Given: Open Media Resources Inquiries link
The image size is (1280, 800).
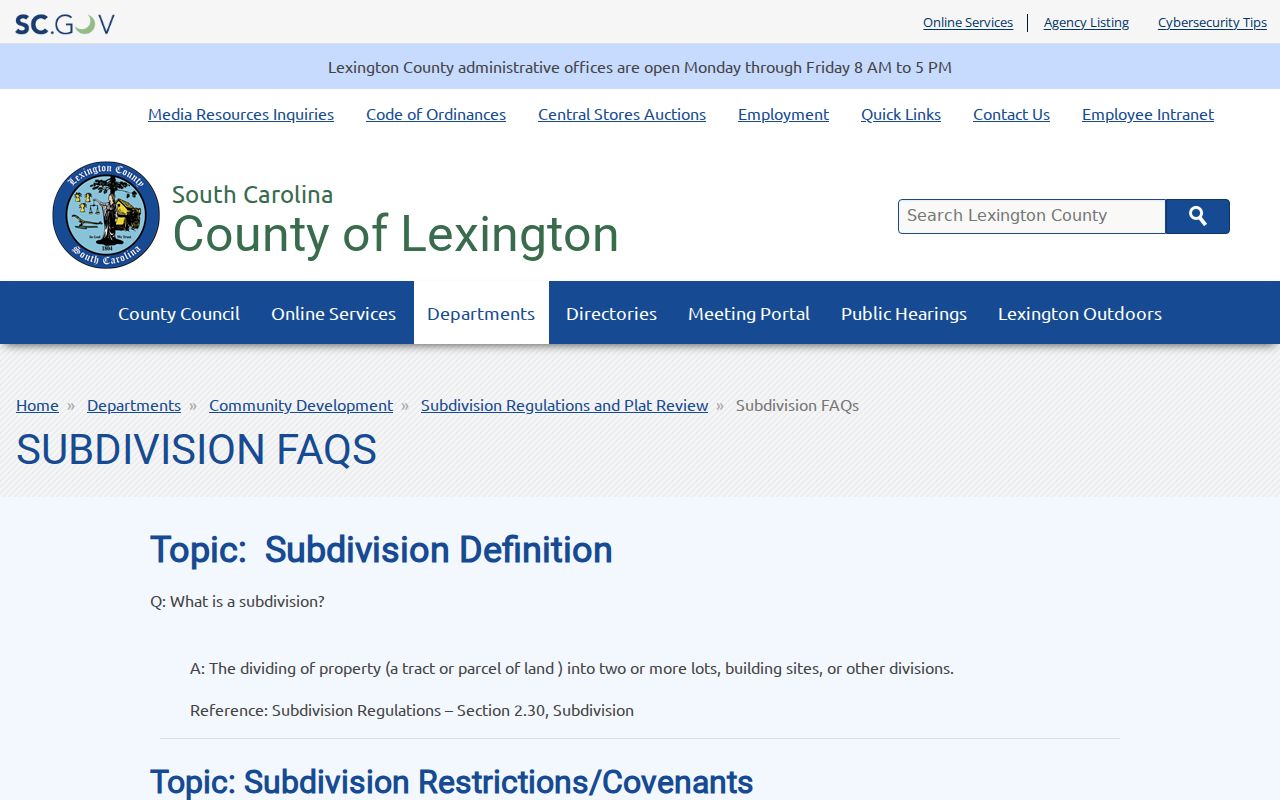Looking at the screenshot, I should point(241,114).
